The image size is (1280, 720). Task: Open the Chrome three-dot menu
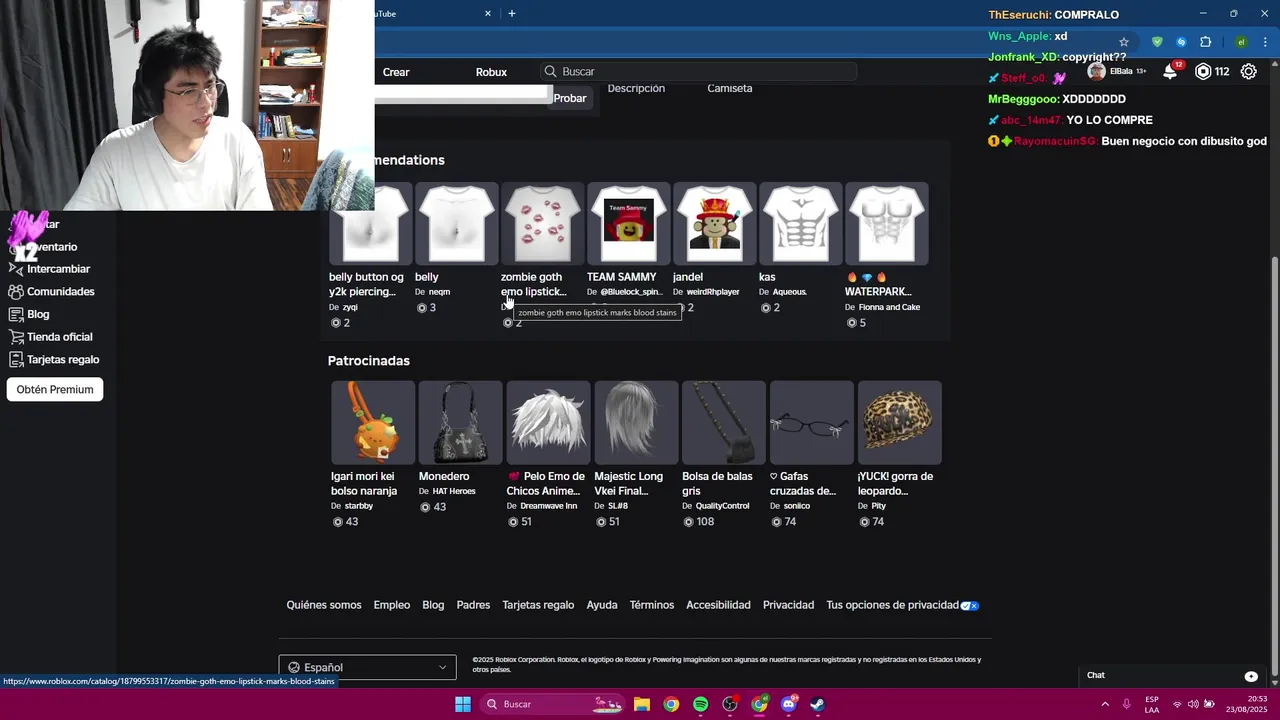pyautogui.click(x=1266, y=42)
